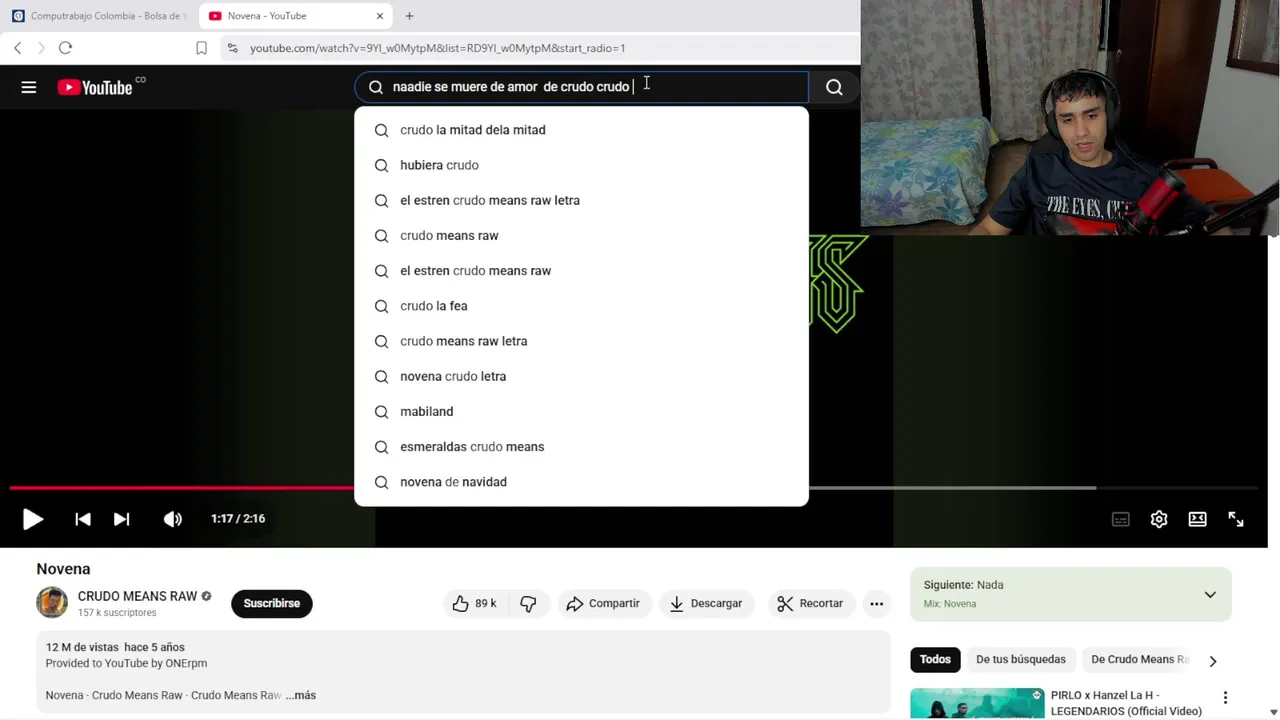Go to YouTube home via logo
Screen dimensions: 1280x720
(96, 88)
